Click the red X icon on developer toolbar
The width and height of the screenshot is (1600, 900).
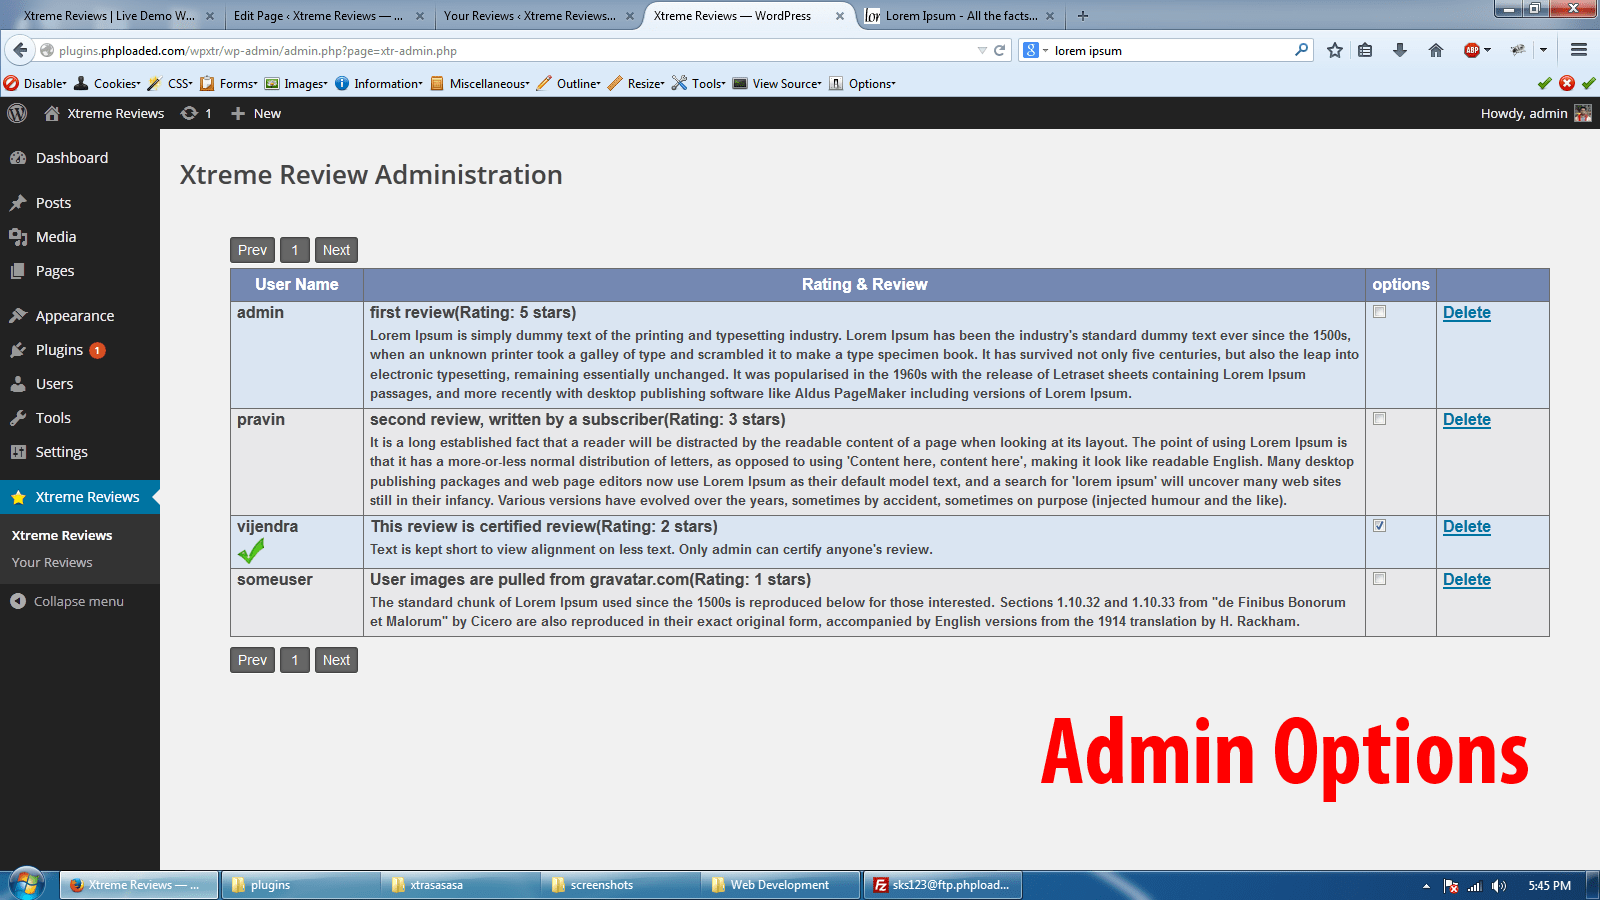click(1567, 83)
